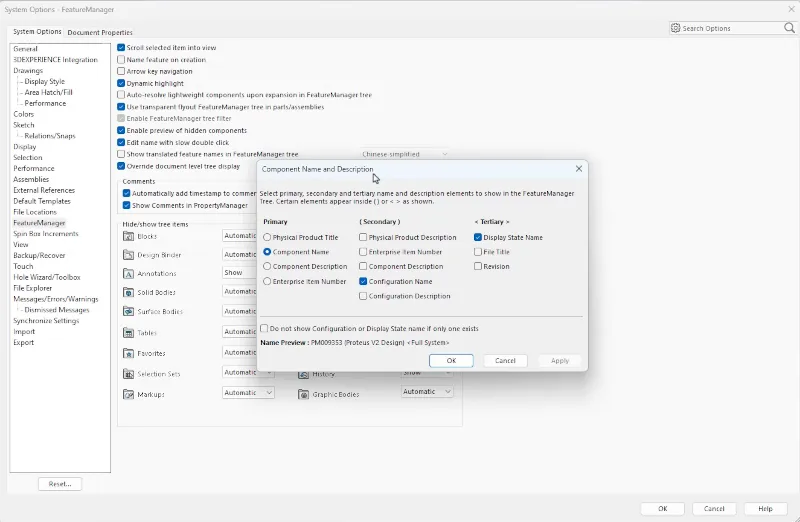The height and width of the screenshot is (522, 800).
Task: Click the Surface Bodies folder icon
Action: click(x=128, y=311)
